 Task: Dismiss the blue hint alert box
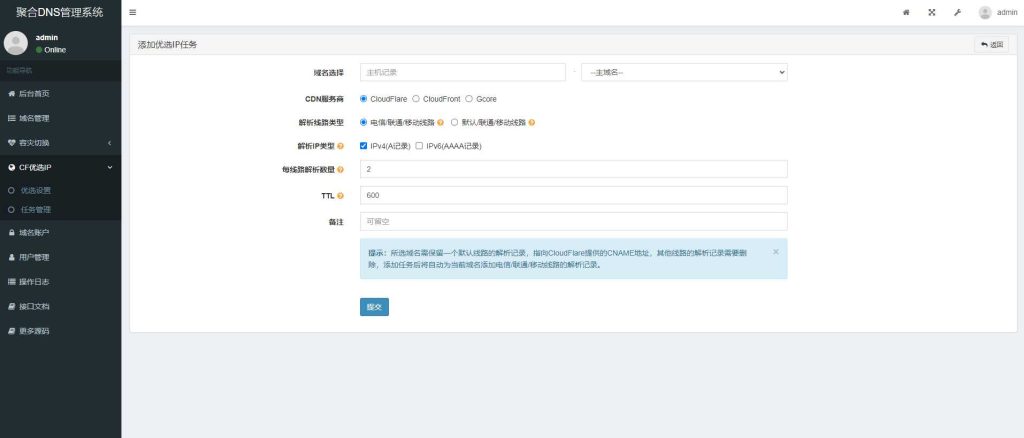pyautogui.click(x=775, y=251)
